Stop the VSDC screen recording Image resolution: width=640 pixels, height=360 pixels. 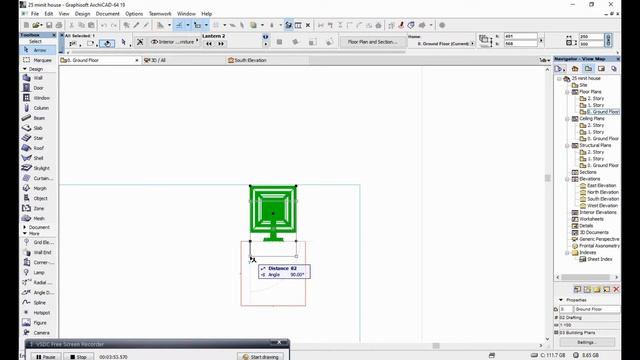pyautogui.click(x=78, y=357)
